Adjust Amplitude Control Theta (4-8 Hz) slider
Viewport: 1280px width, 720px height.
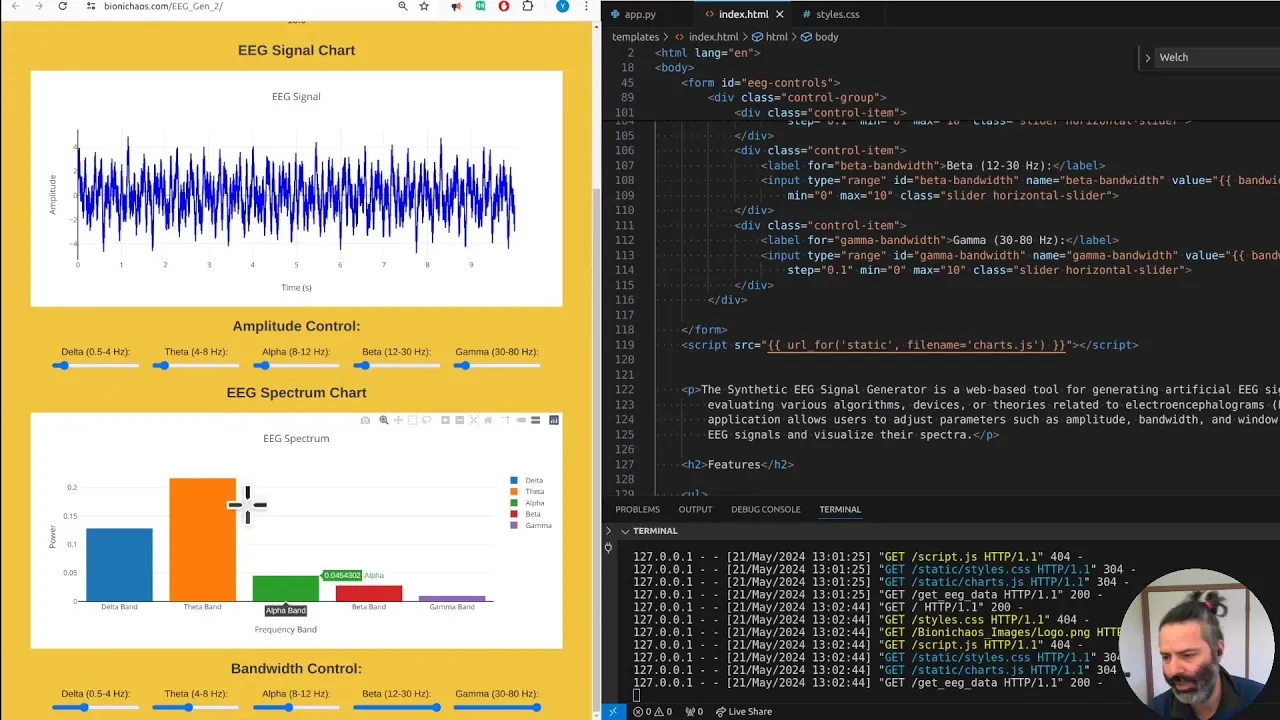[196, 366]
